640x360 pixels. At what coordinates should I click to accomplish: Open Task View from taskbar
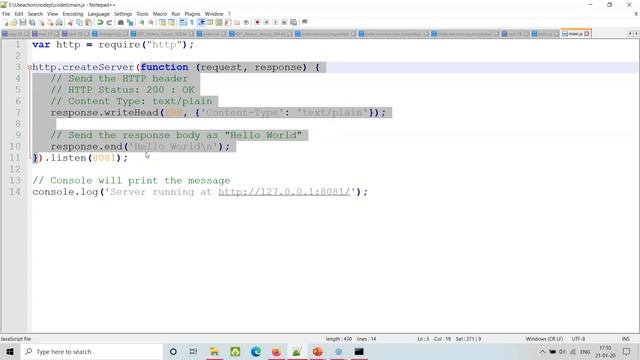coord(193,351)
